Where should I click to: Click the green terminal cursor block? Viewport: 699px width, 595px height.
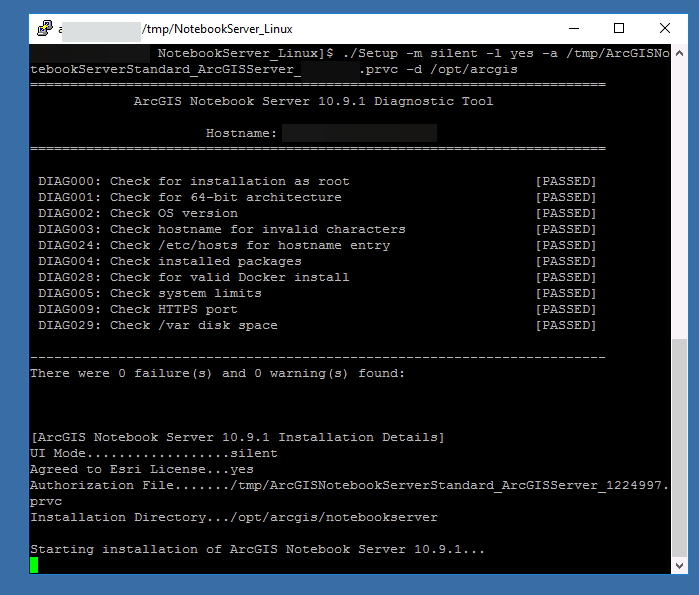[x=34, y=565]
